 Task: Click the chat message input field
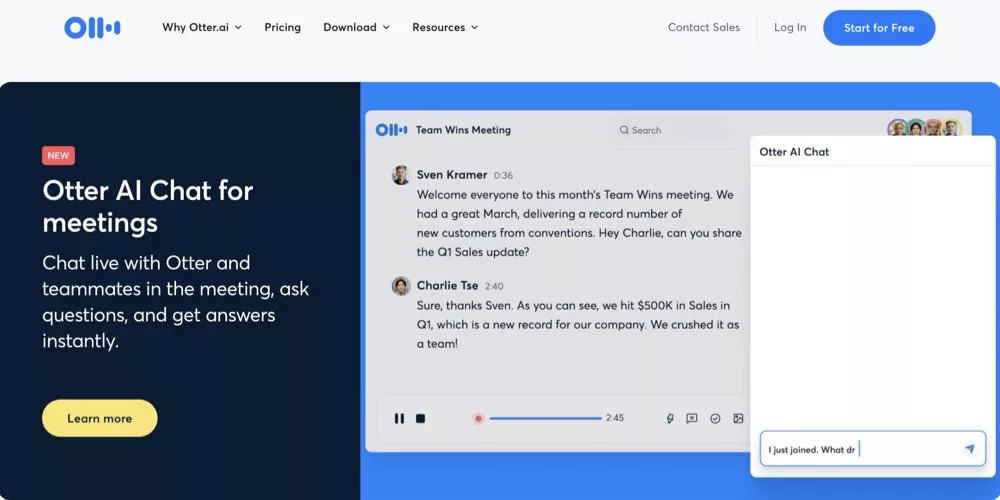click(x=872, y=449)
